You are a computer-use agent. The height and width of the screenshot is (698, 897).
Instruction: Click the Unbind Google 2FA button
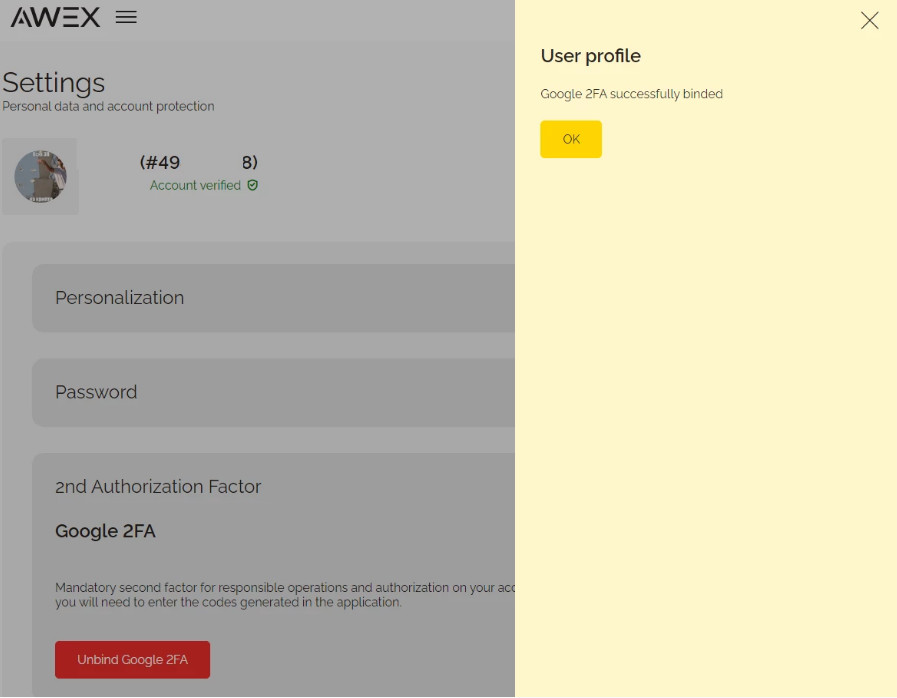(132, 660)
